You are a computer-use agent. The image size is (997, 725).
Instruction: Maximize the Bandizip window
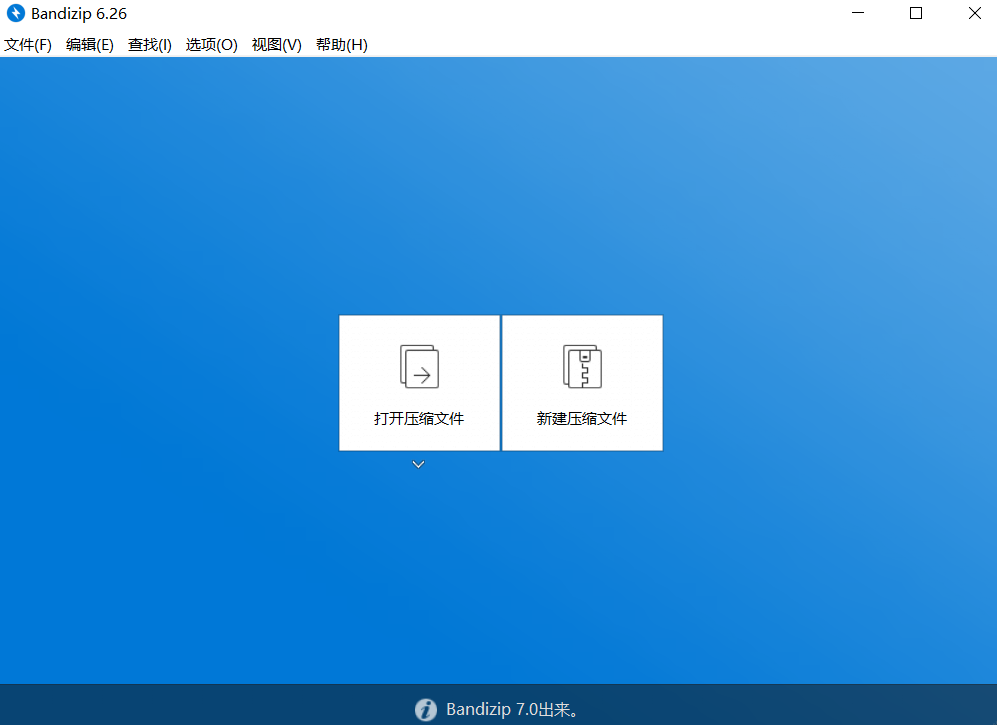916,13
